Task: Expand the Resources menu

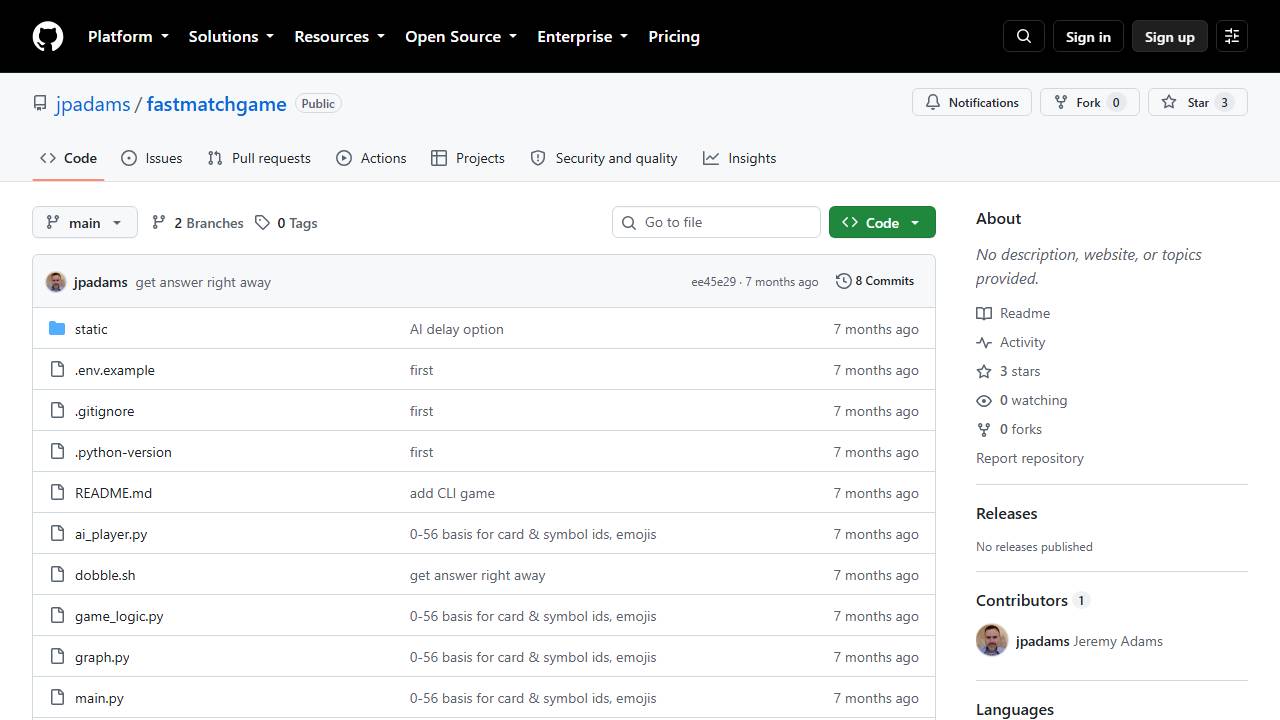Action: point(339,36)
